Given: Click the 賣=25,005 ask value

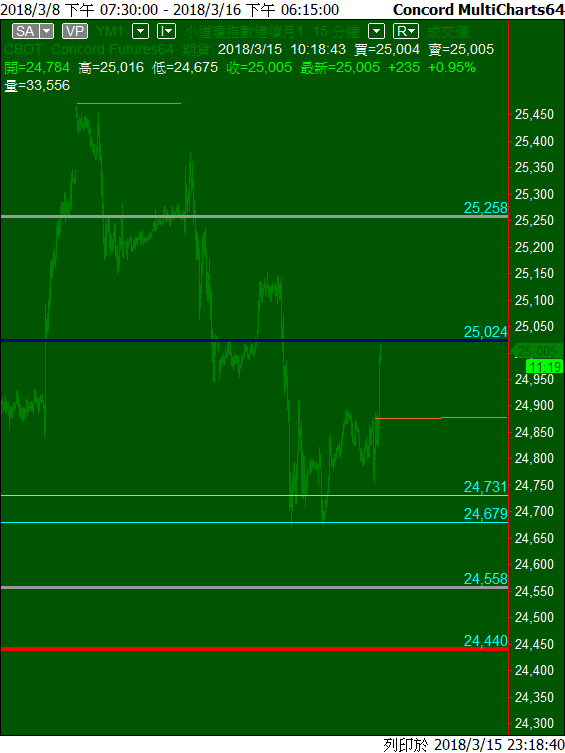Looking at the screenshot, I should 461,49.
